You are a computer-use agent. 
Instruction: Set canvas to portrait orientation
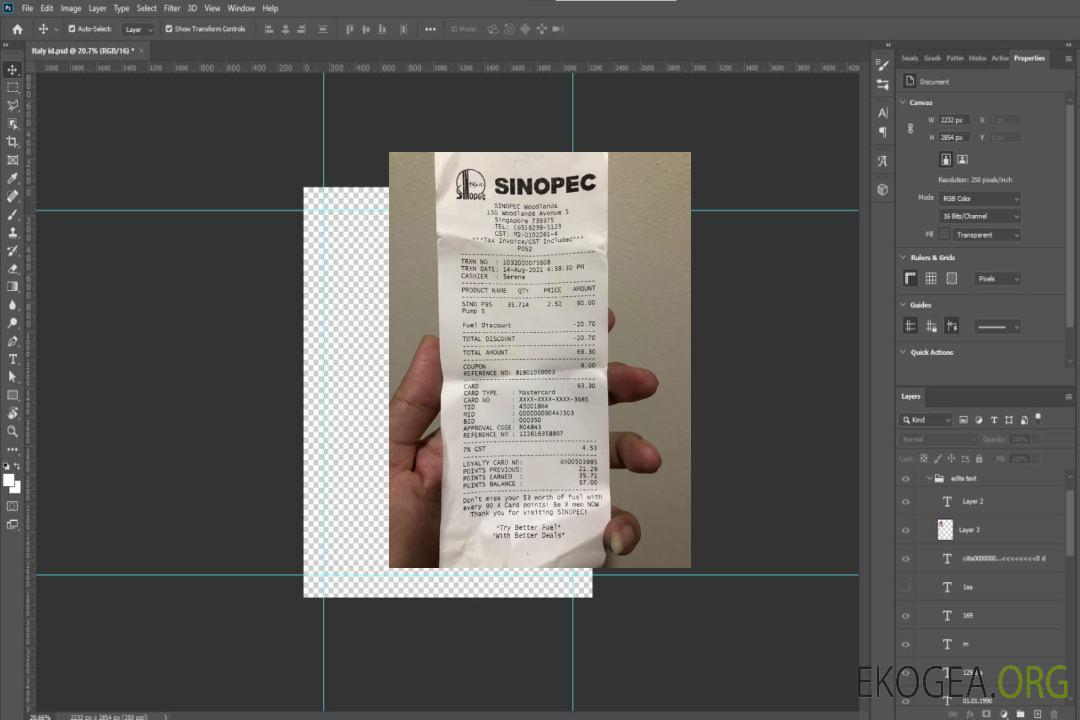(946, 159)
